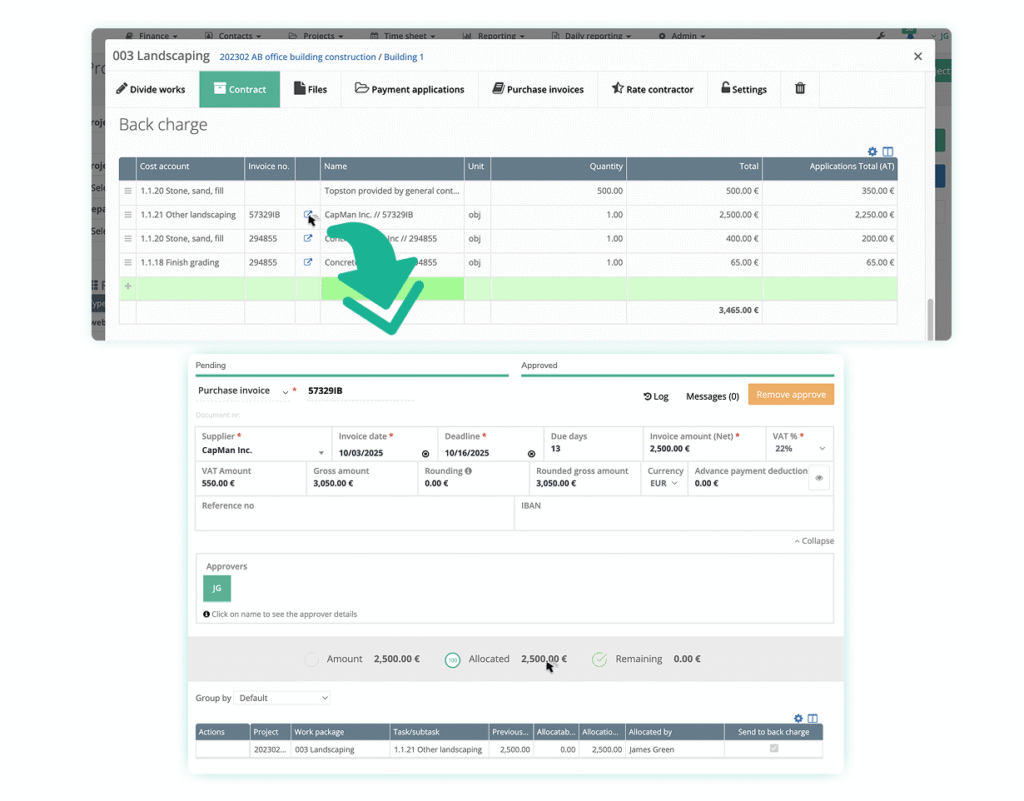
Task: Open Messages (0) for the purchase invoice
Action: click(x=711, y=396)
